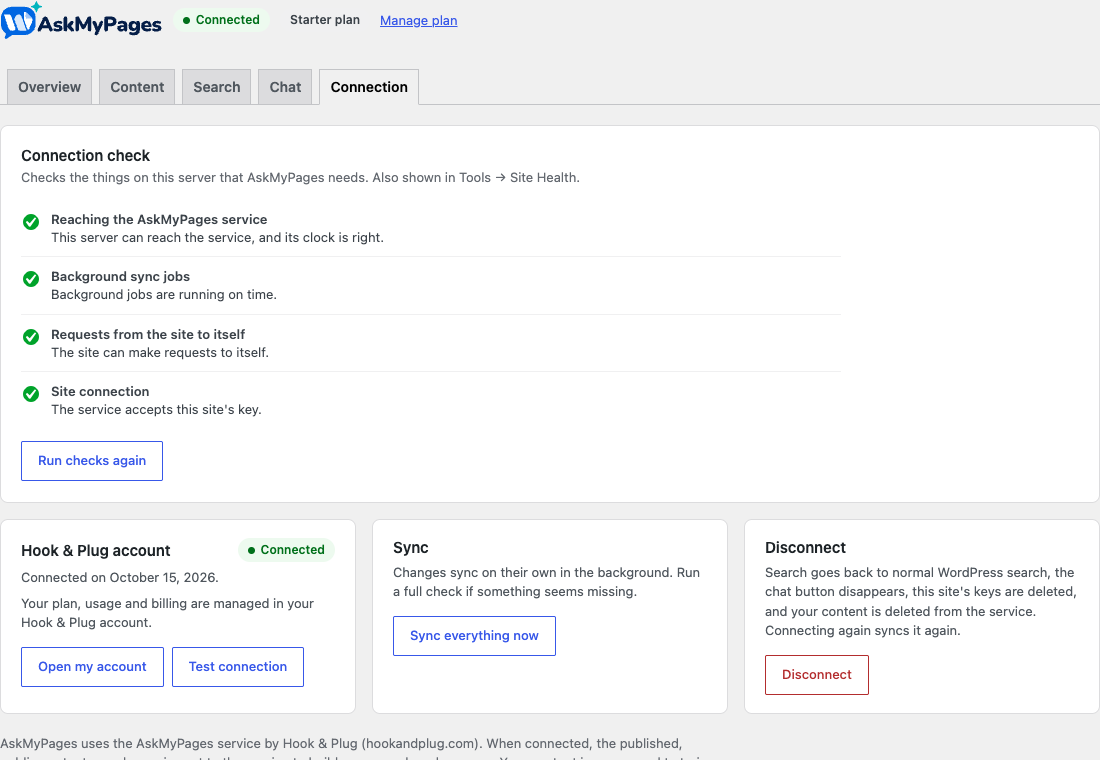This screenshot has height=760, width=1100.
Task: Select the Connection tab
Action: coord(369,87)
